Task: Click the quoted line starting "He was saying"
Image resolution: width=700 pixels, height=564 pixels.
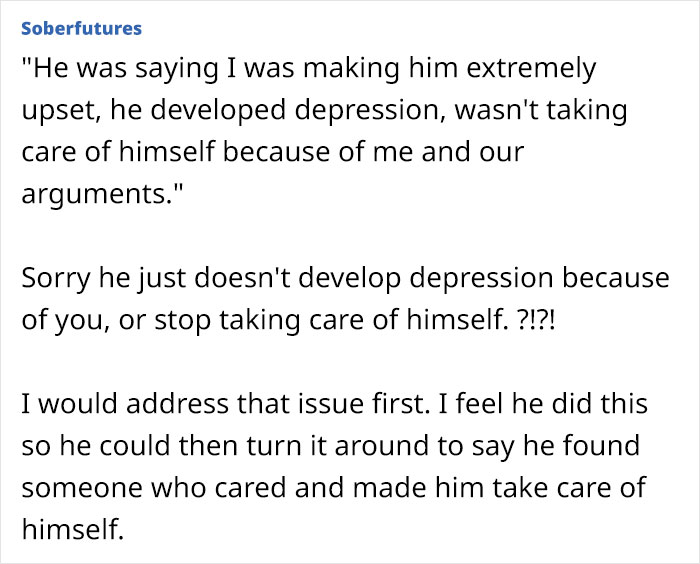Action: [x=308, y=69]
